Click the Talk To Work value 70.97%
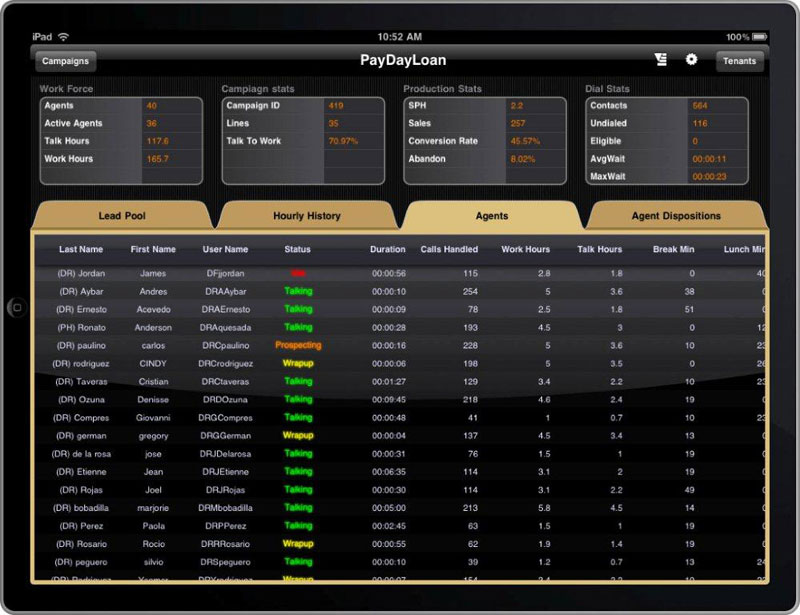The height and width of the screenshot is (615, 800). click(343, 141)
